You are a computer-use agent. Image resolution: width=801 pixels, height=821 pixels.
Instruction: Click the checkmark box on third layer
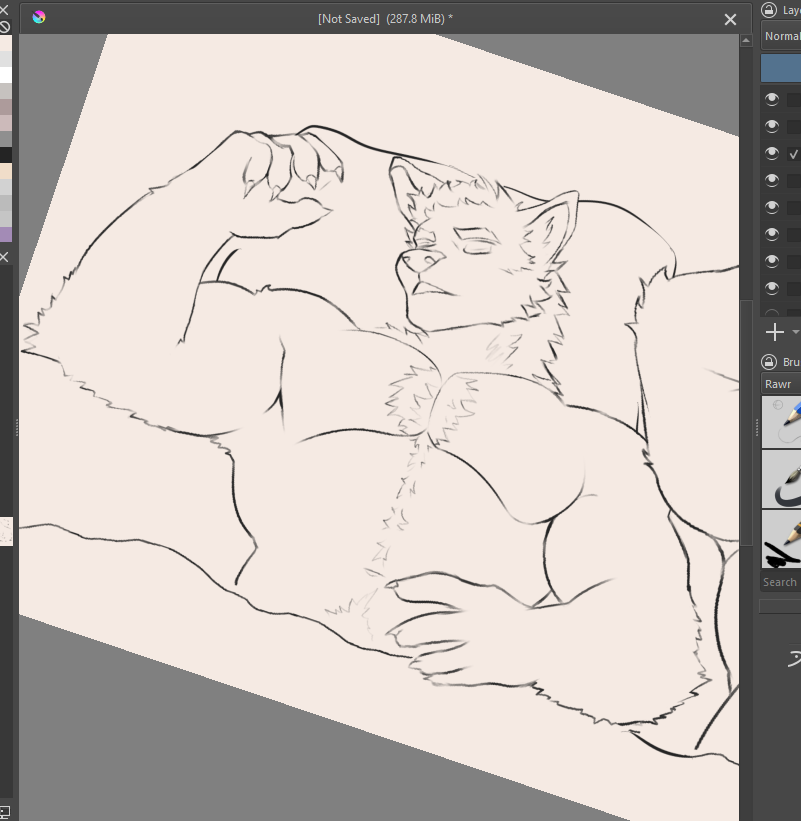[x=794, y=154]
